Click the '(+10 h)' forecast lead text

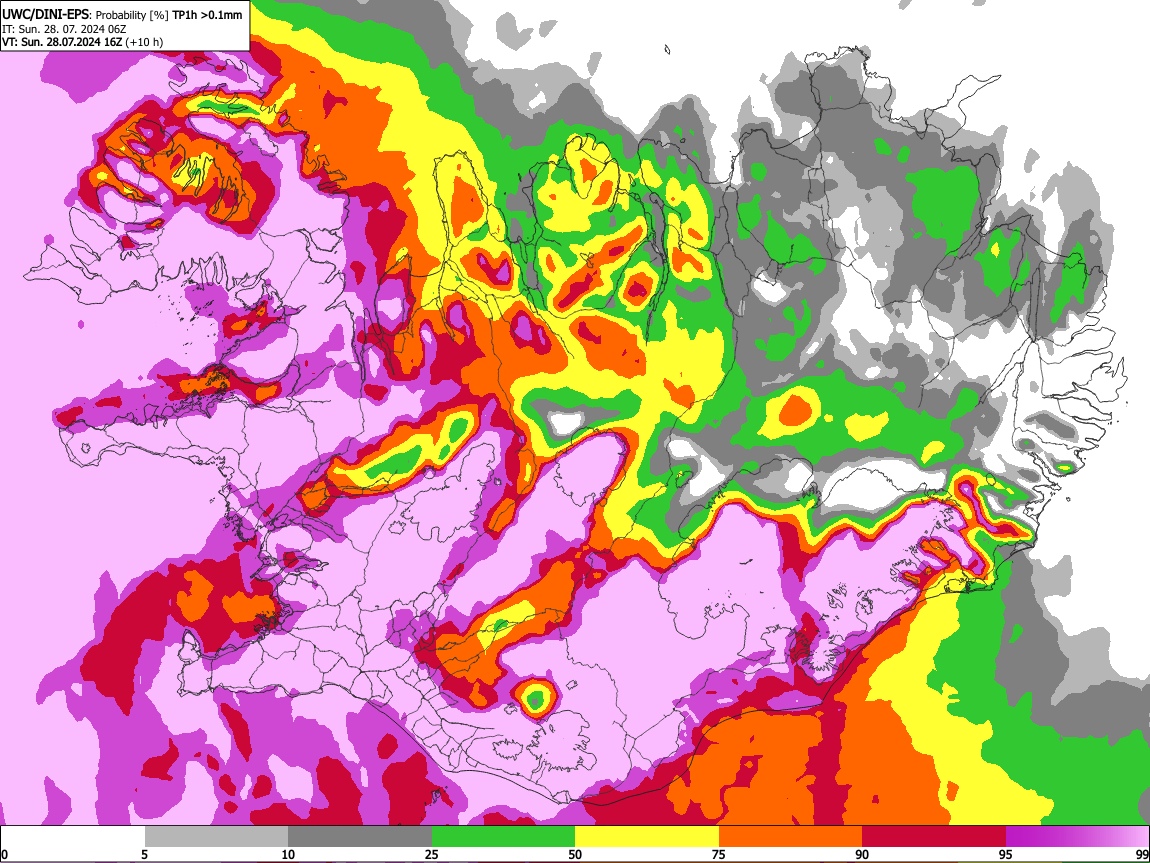pos(144,43)
